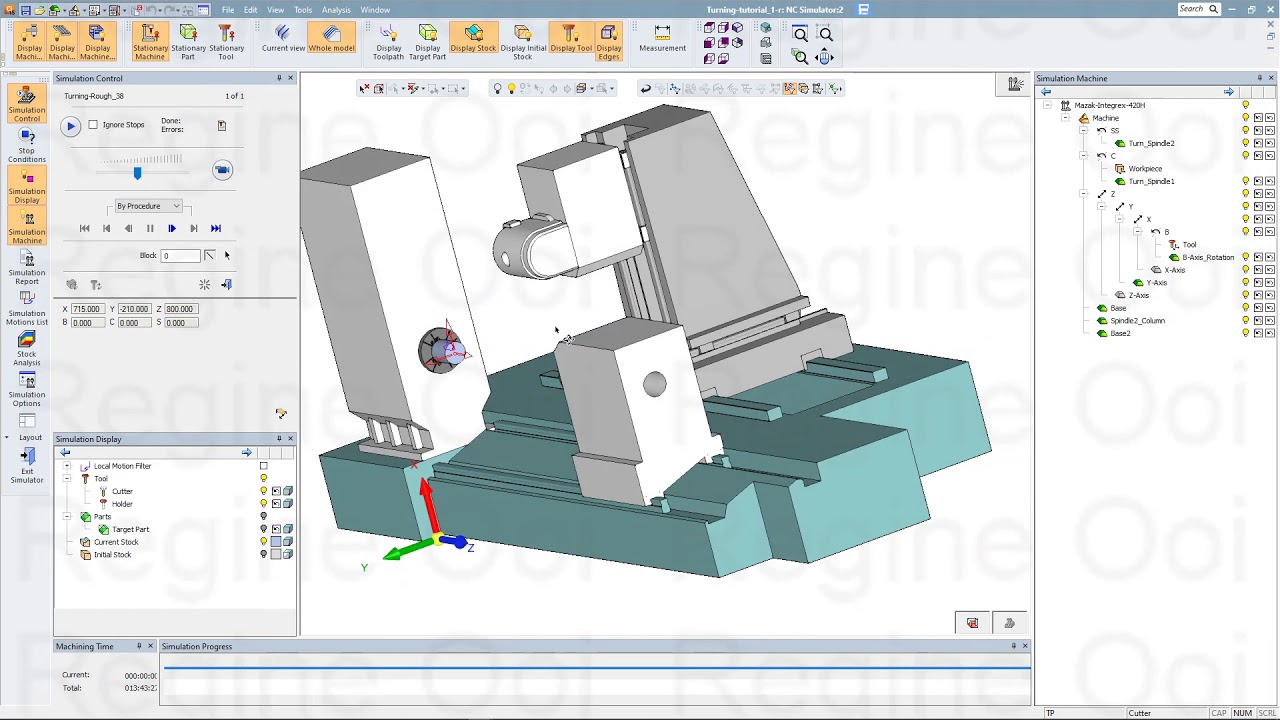This screenshot has height=720, width=1280.
Task: Open Simulation Options in the sidebar
Action: click(x=27, y=390)
